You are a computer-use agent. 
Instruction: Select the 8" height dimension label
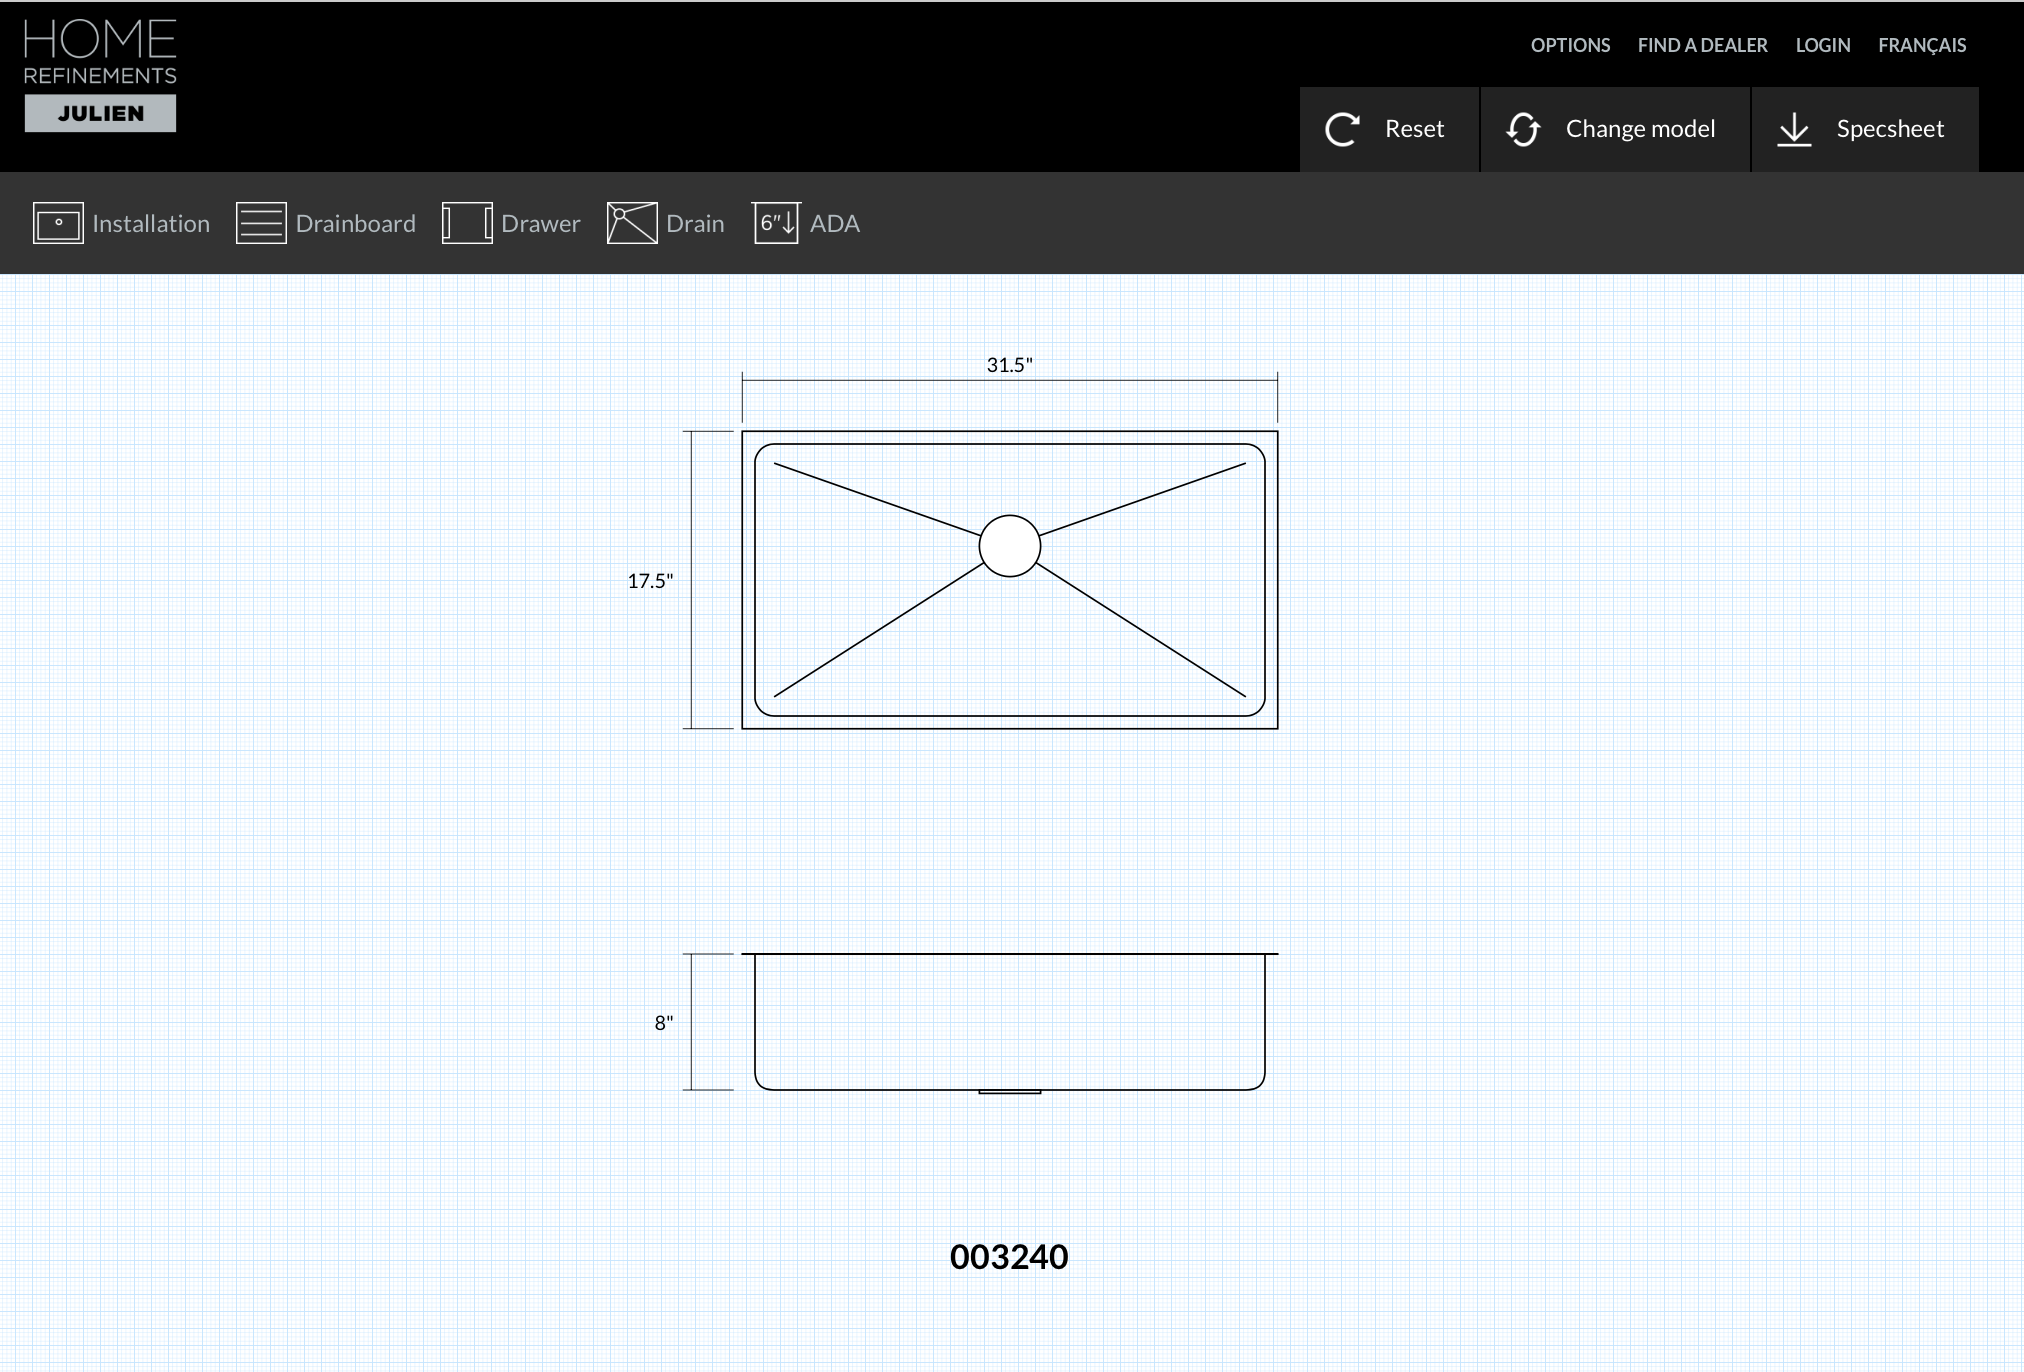tap(664, 1023)
